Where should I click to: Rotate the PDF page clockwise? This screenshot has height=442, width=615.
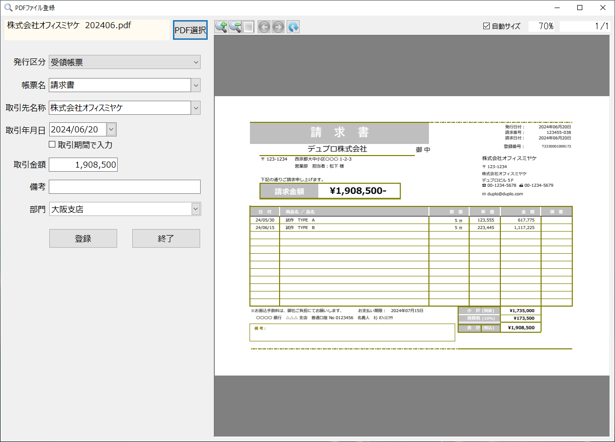pos(293,27)
